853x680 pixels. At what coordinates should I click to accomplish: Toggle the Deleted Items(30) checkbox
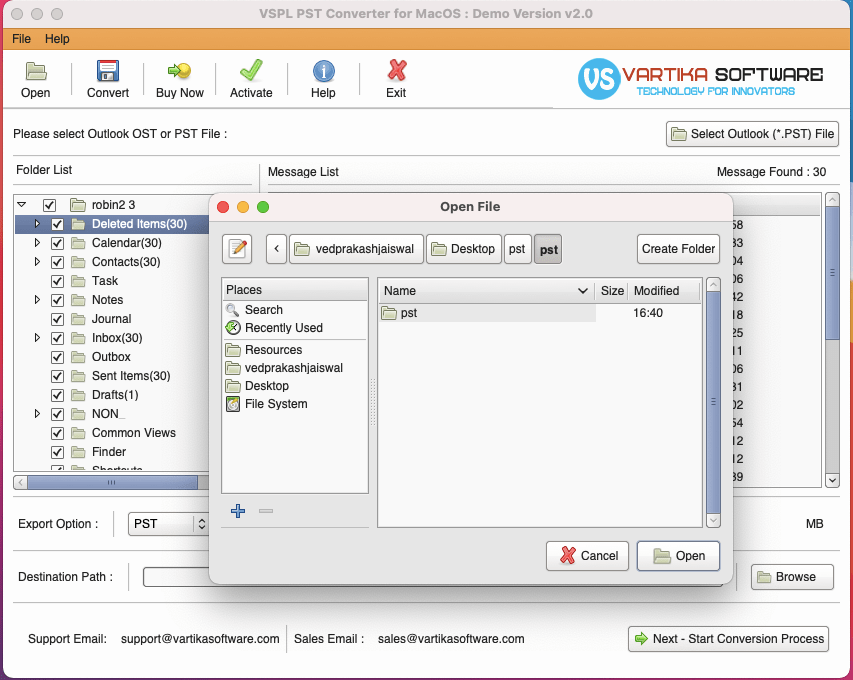57,224
